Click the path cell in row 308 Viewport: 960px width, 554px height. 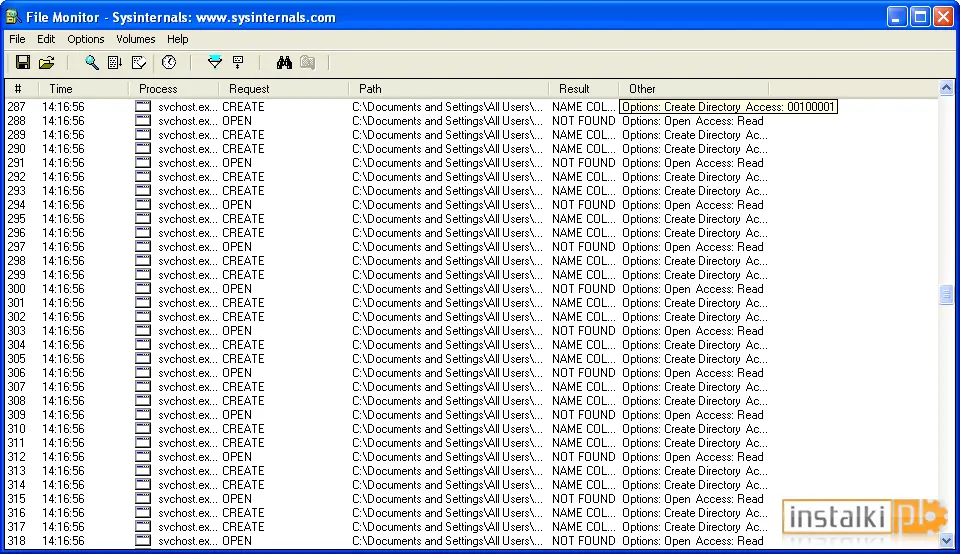[x=448, y=401]
